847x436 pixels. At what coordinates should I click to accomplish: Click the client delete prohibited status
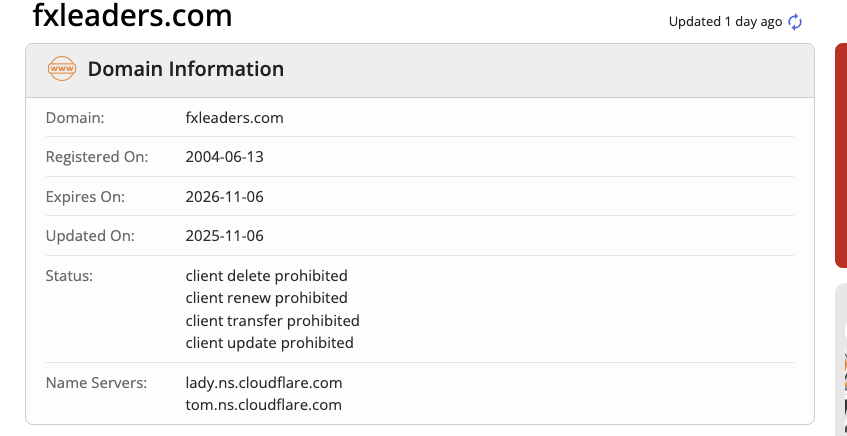[x=267, y=275]
